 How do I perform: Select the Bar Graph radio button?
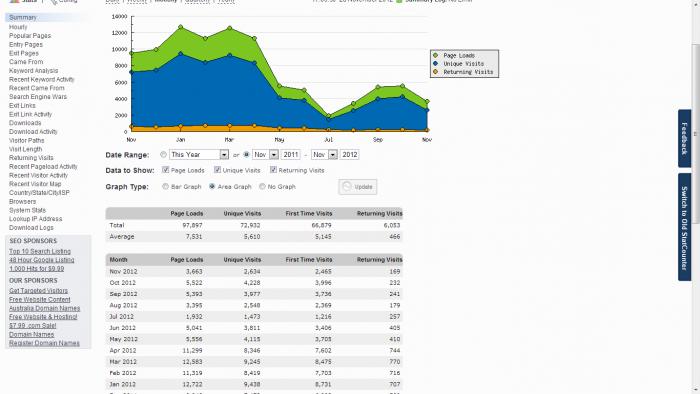[x=166, y=187]
